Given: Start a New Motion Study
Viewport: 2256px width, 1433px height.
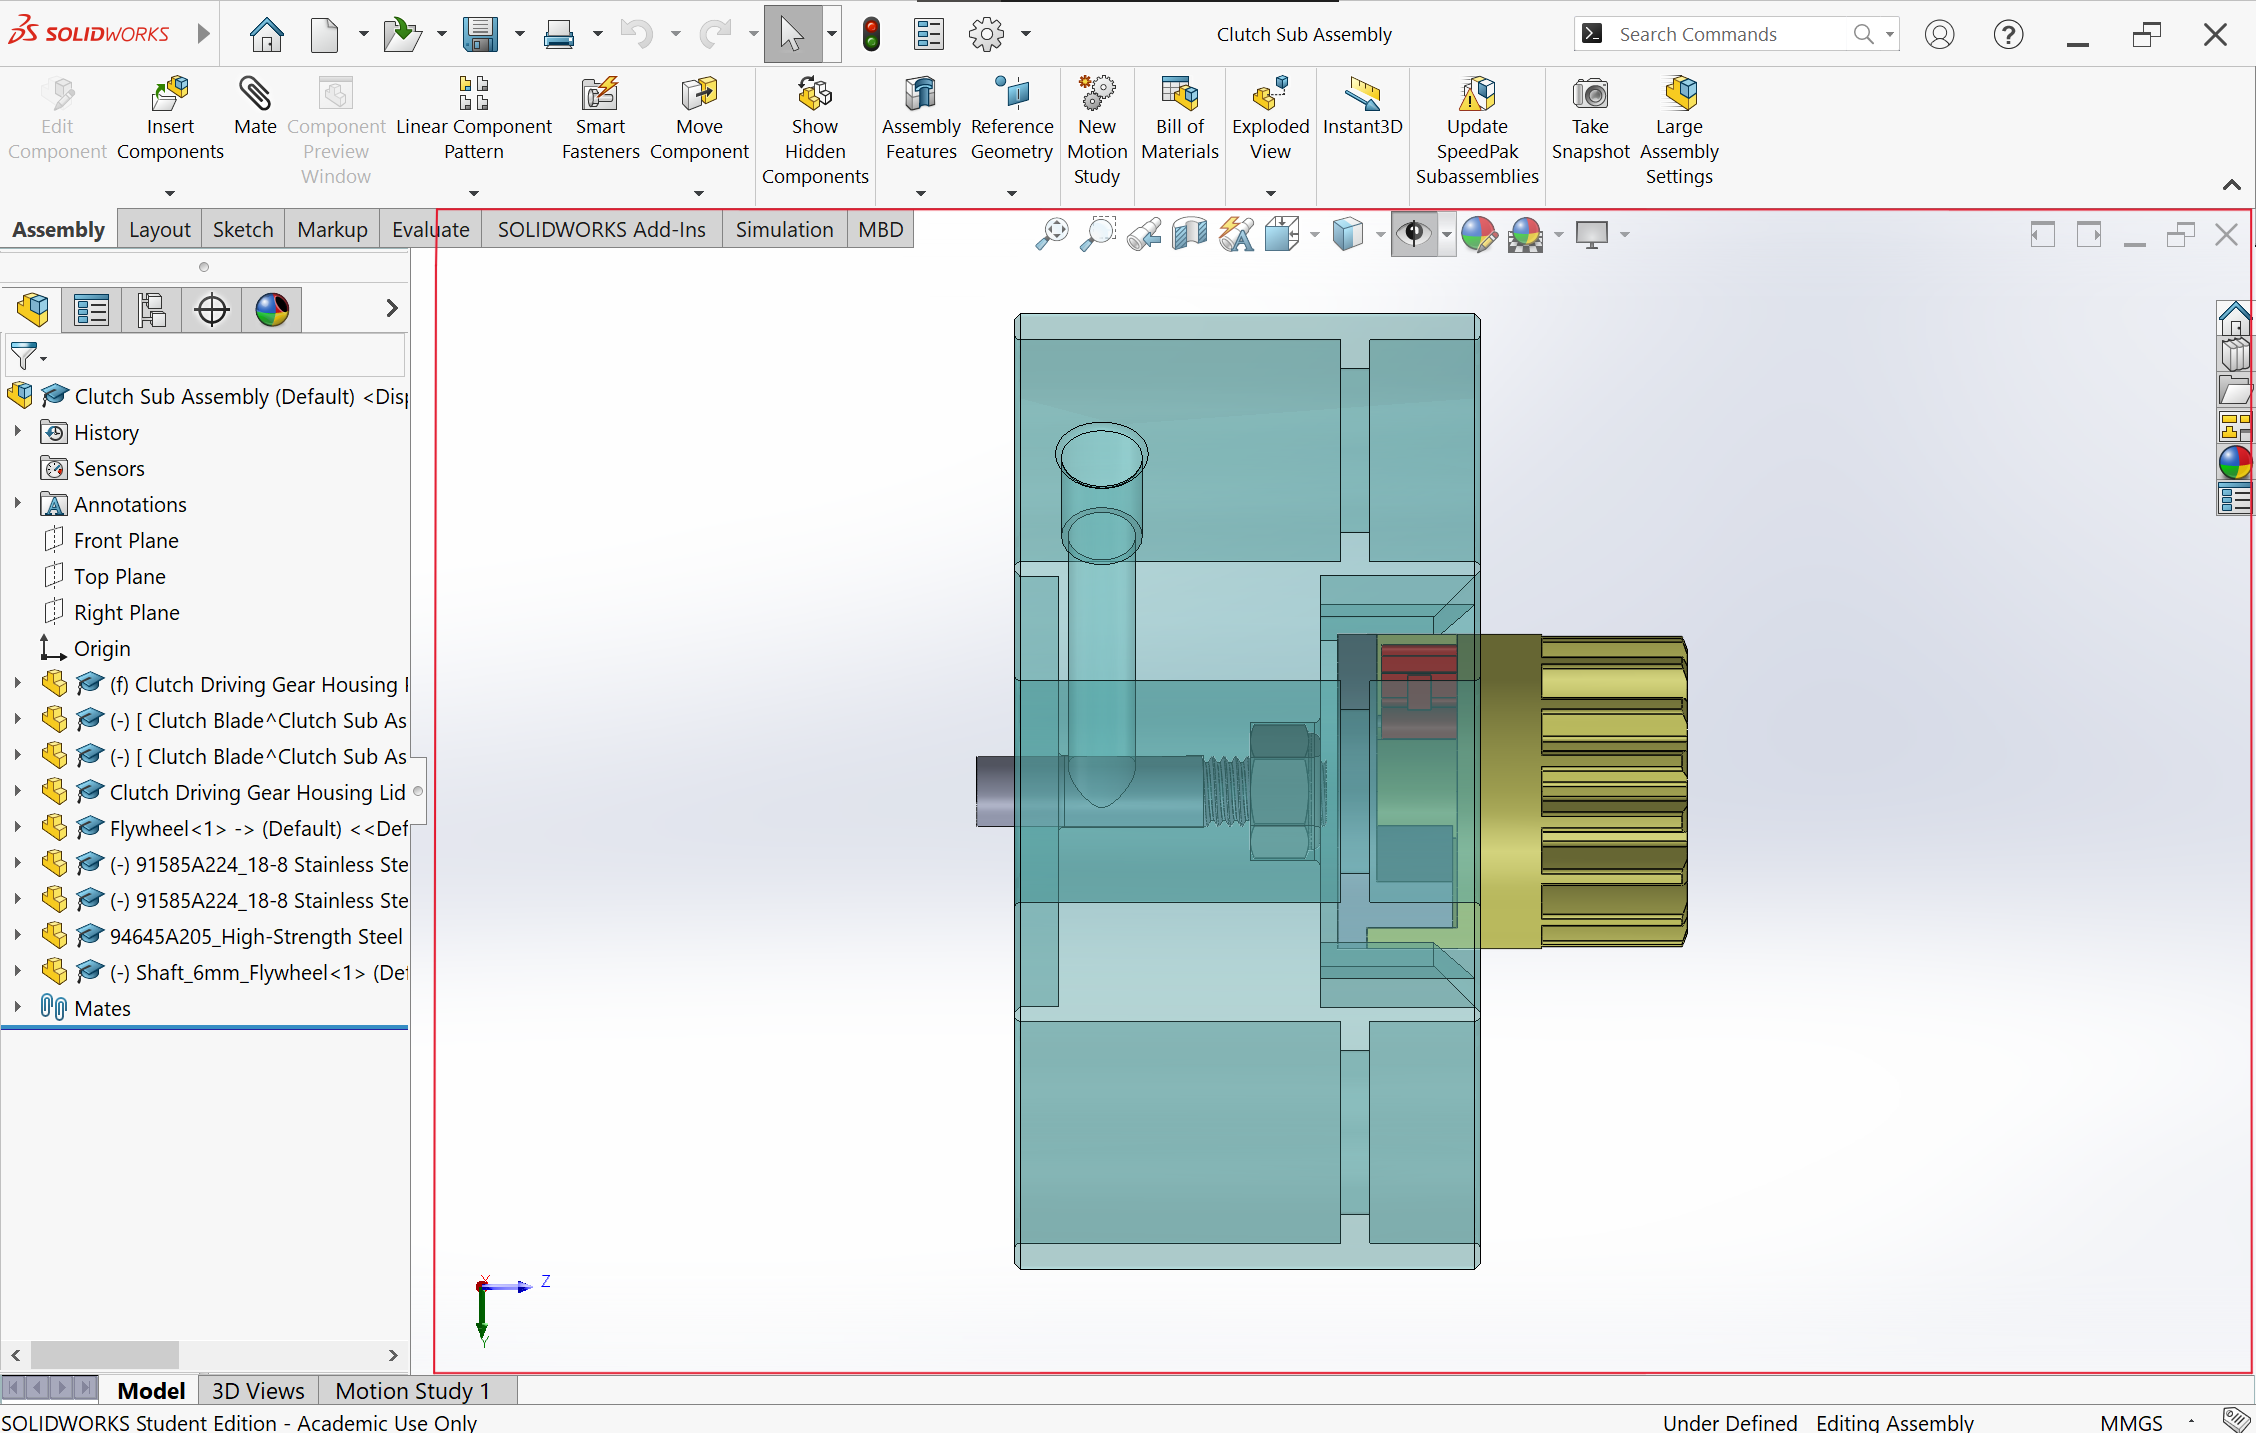Looking at the screenshot, I should pyautogui.click(x=1097, y=131).
